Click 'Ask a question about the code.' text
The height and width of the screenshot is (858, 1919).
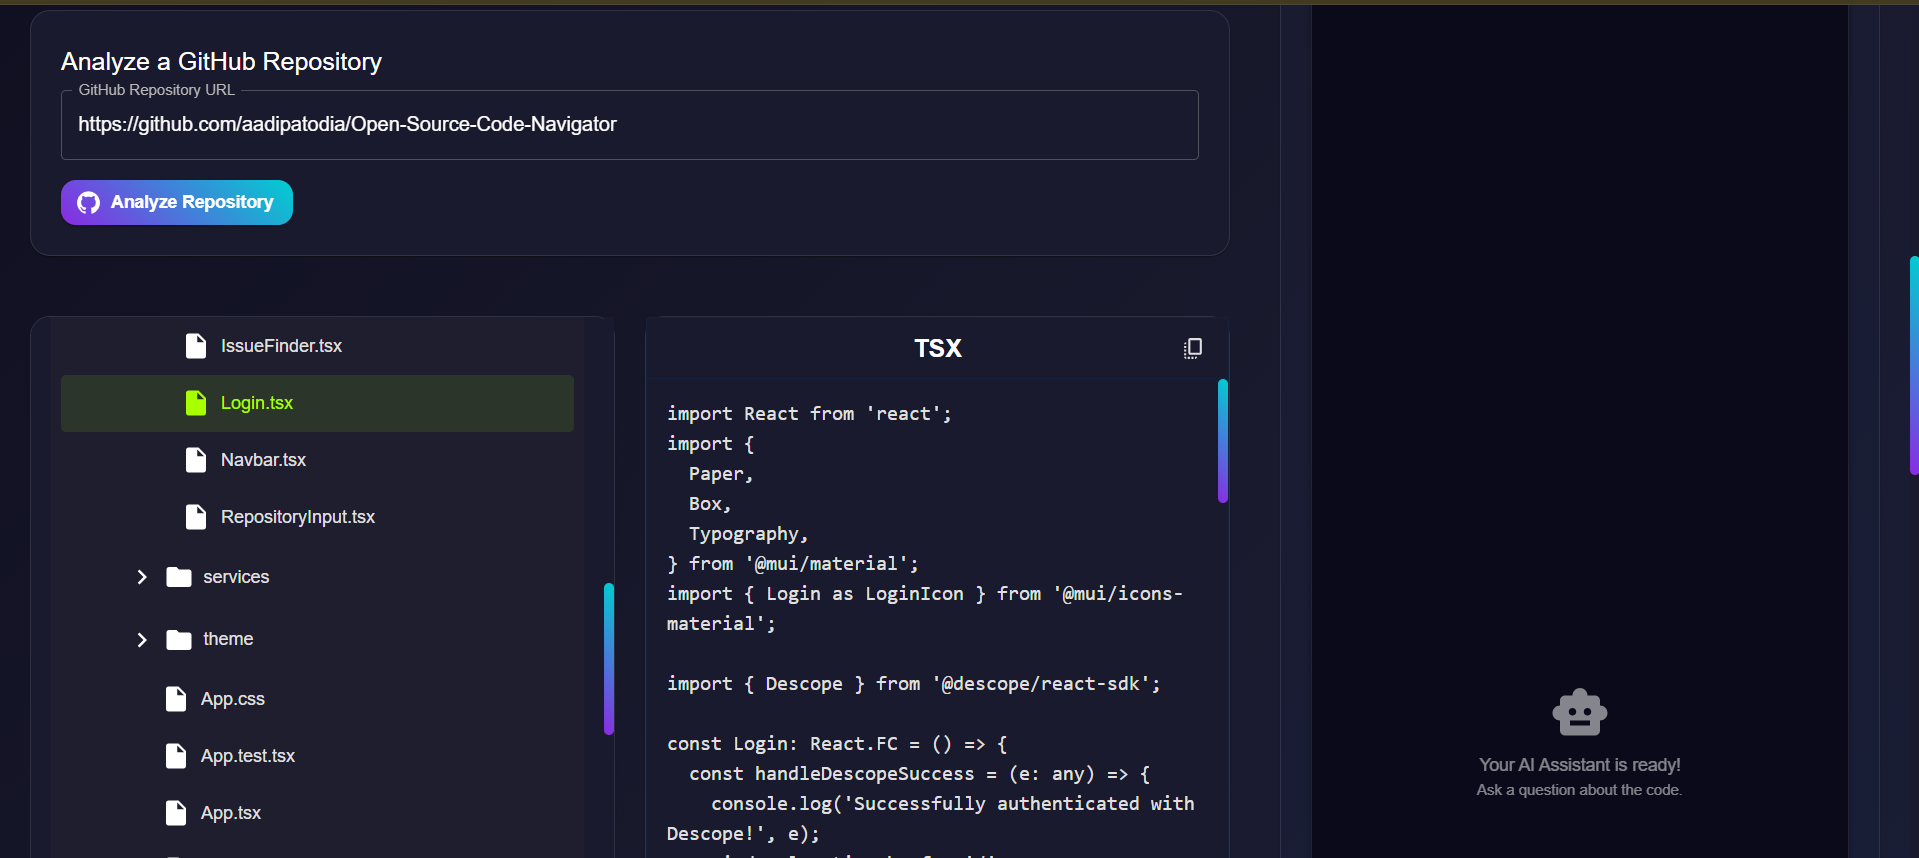coord(1580,790)
